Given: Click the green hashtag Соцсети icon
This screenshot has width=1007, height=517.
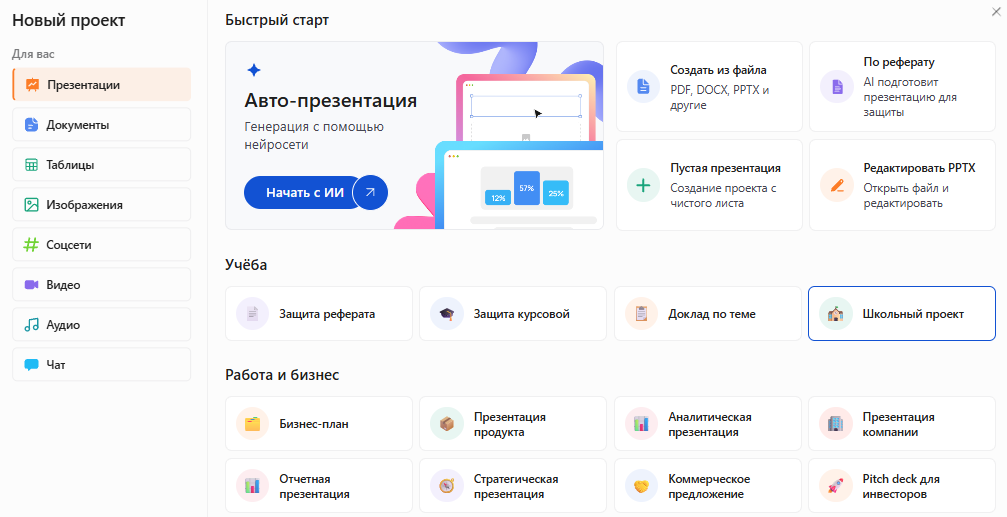Looking at the screenshot, I should pos(31,245).
